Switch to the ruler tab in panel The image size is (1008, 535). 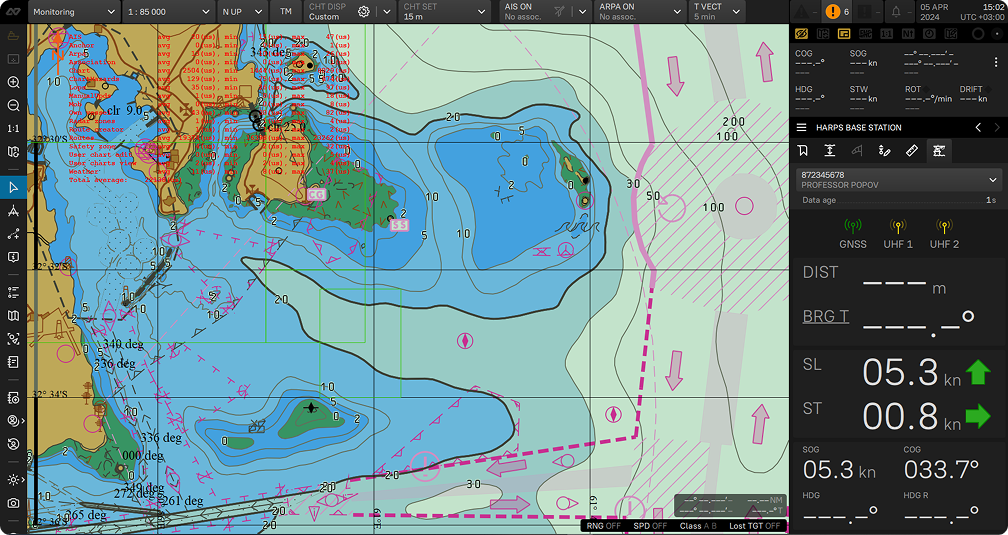[911, 151]
